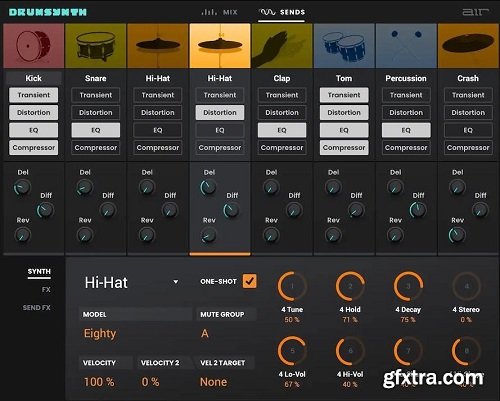Click the 4 Tune value 50 %
The height and width of the screenshot is (401, 500).
(292, 320)
